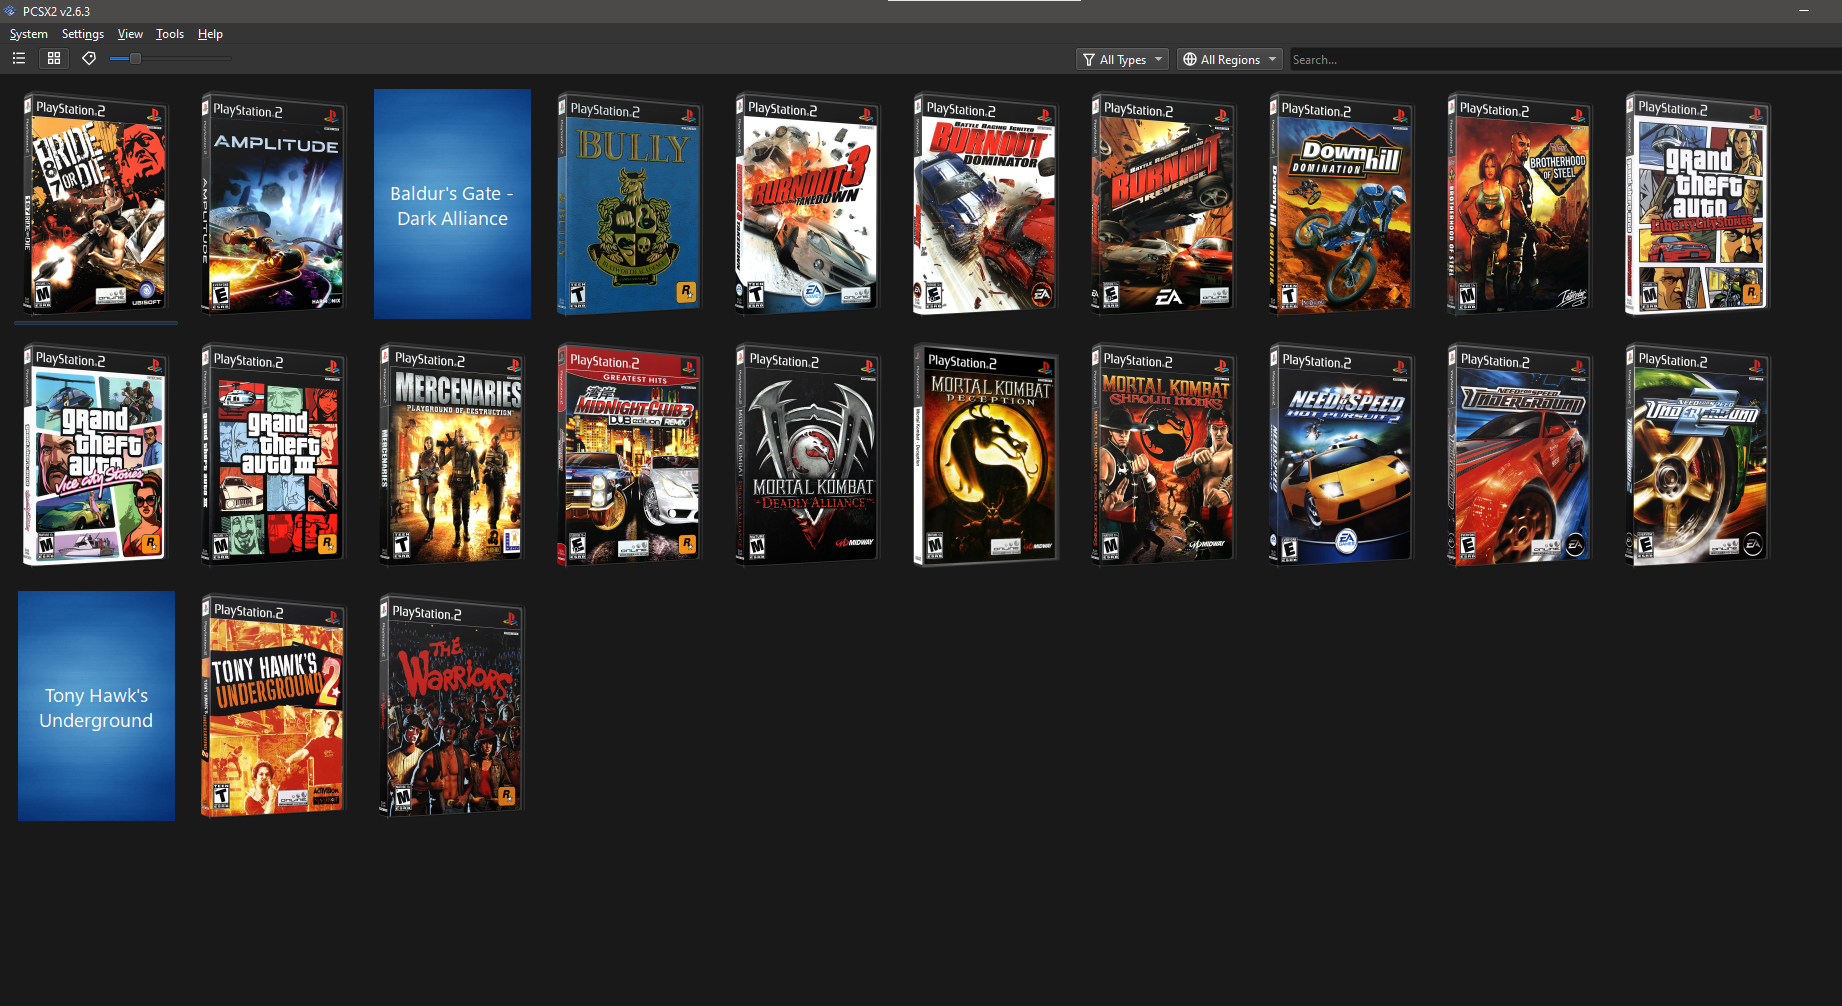Select the Burnout Dominator cover
The width and height of the screenshot is (1842, 1006).
click(x=986, y=204)
